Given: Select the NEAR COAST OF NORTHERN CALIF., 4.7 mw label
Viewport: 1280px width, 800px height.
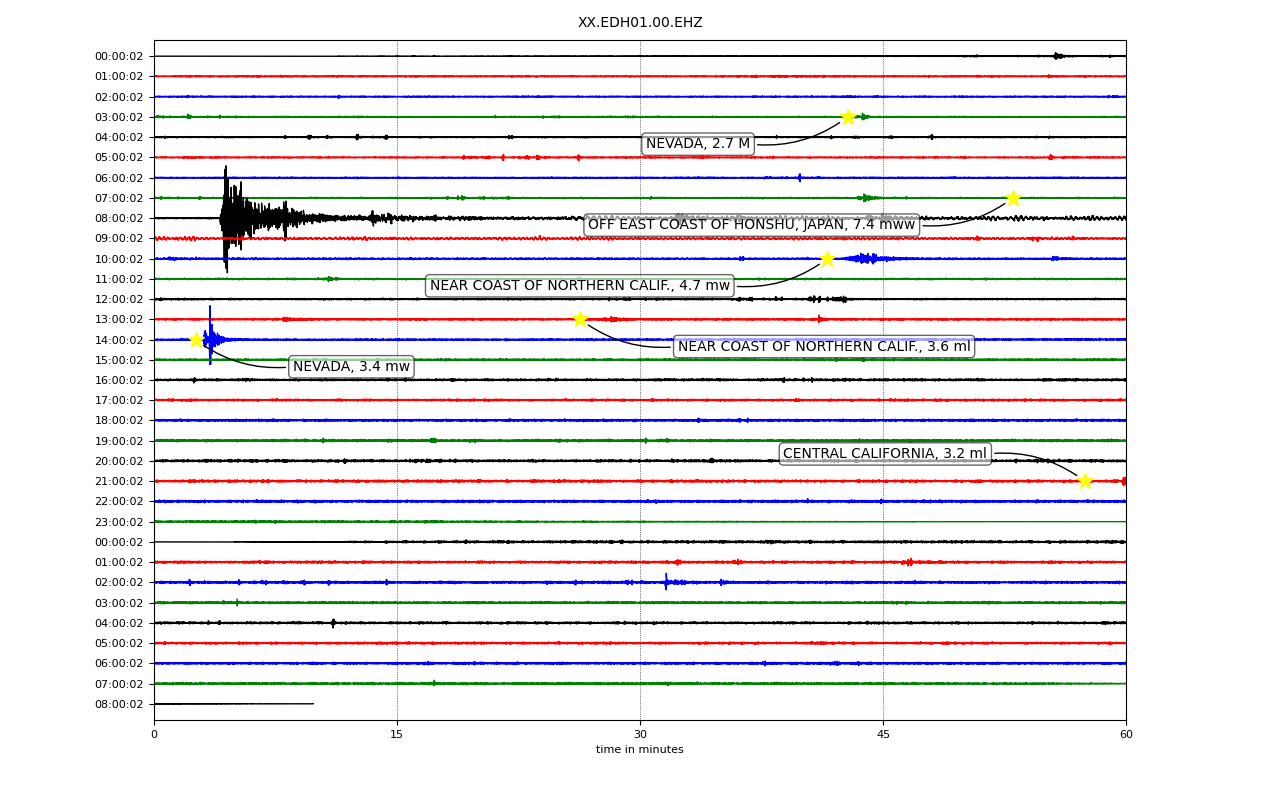Looking at the screenshot, I should click(580, 286).
